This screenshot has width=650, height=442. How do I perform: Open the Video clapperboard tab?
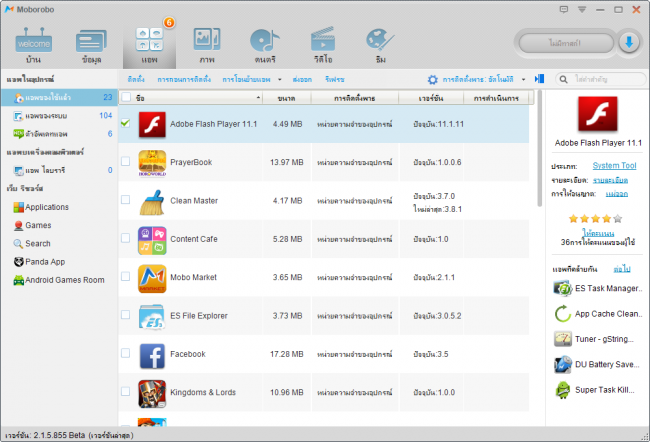[x=323, y=45]
